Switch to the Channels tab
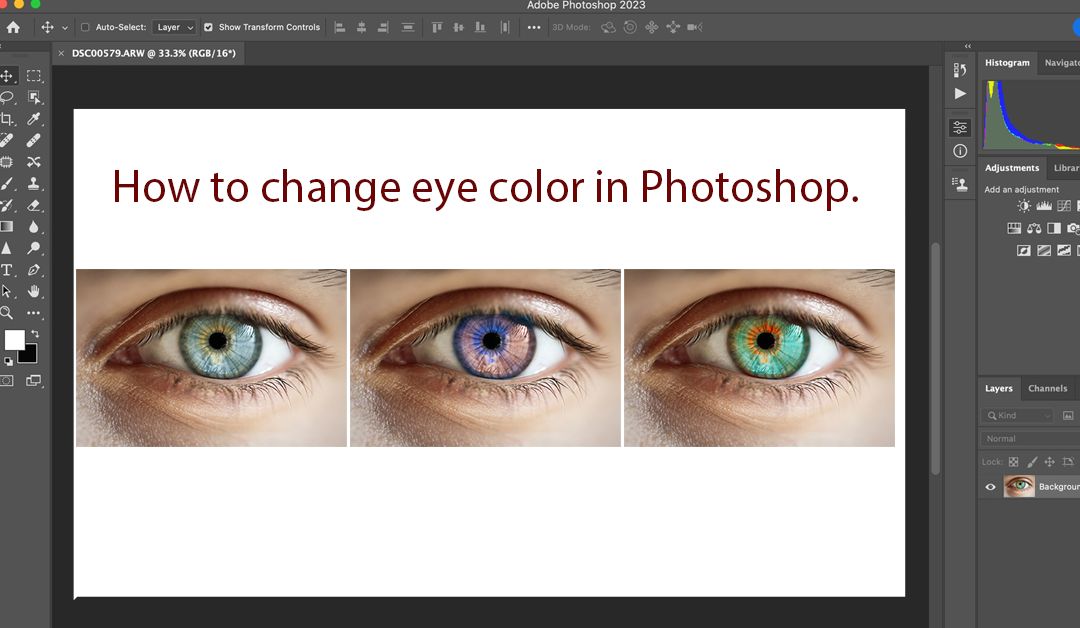 click(1050, 388)
